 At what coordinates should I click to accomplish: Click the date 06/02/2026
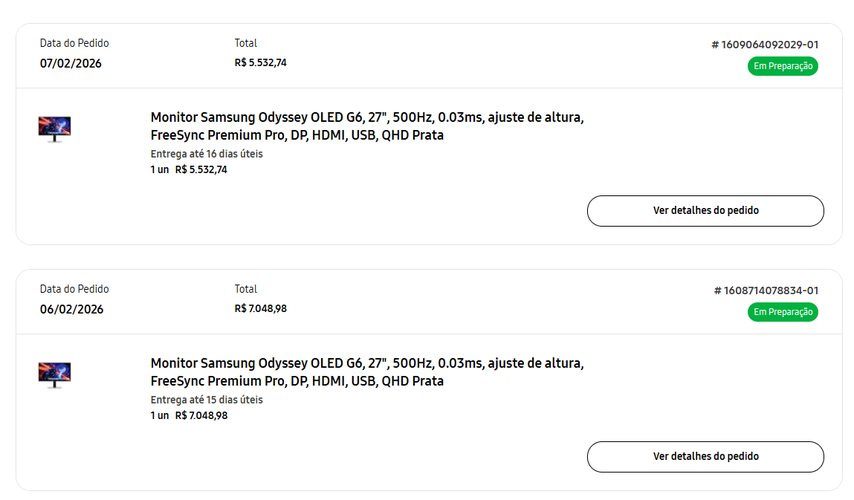pos(71,309)
